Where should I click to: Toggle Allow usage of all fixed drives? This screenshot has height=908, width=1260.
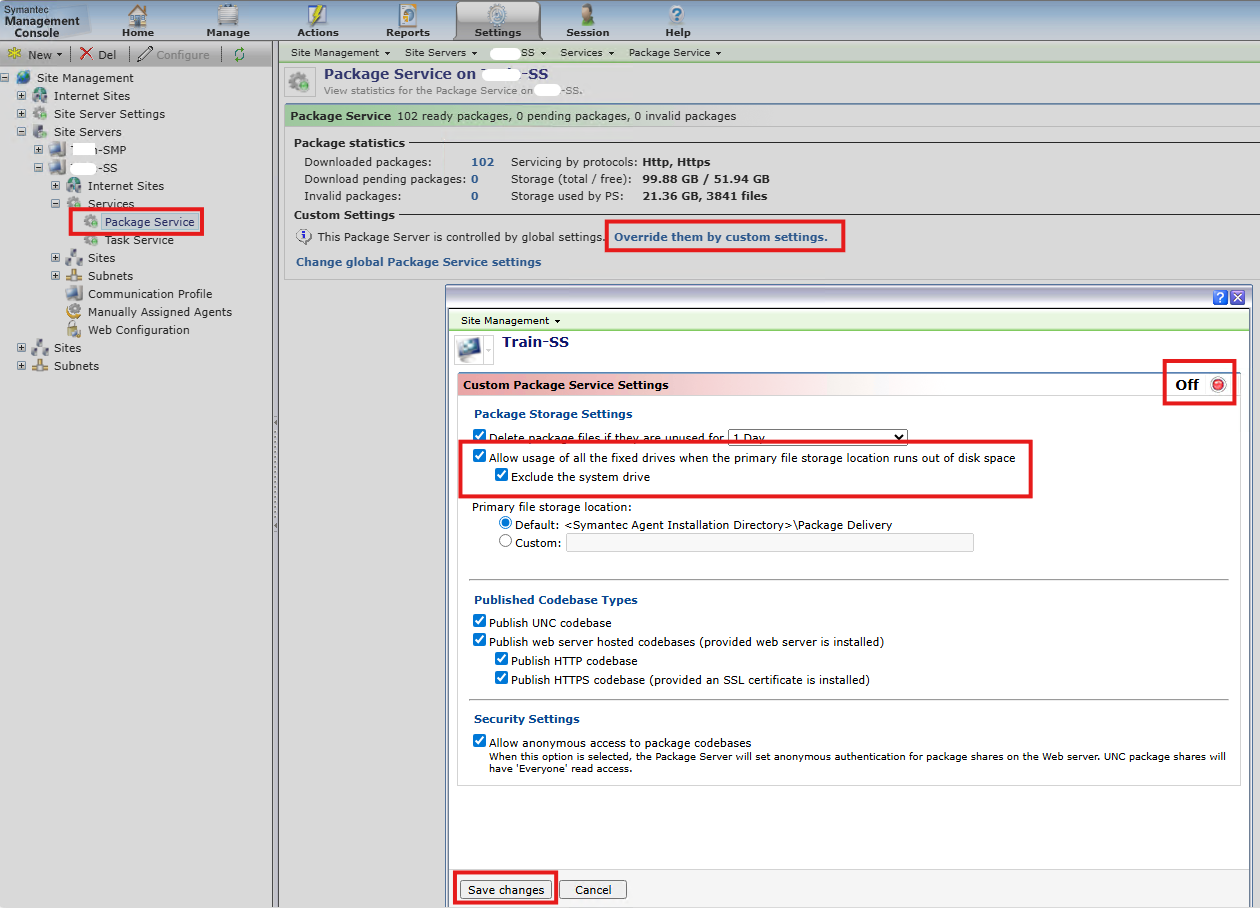[x=480, y=457]
